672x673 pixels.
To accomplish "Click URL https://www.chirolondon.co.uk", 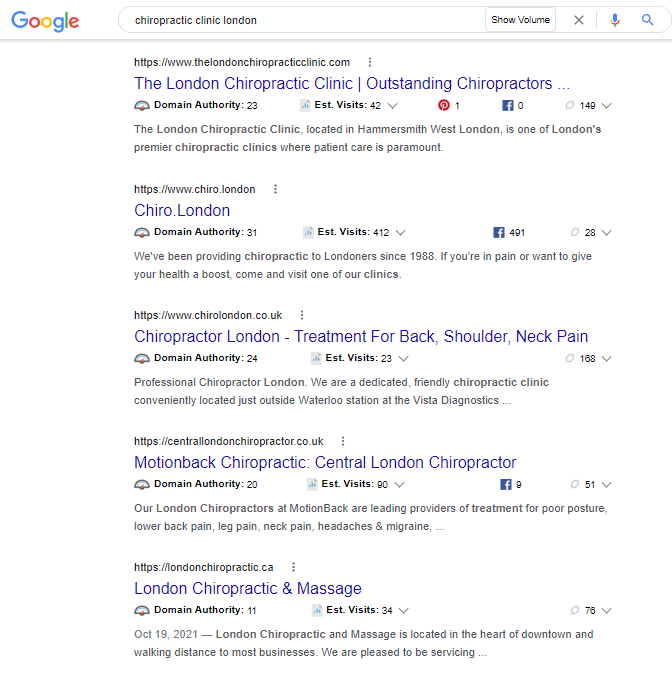I will coord(208,315).
